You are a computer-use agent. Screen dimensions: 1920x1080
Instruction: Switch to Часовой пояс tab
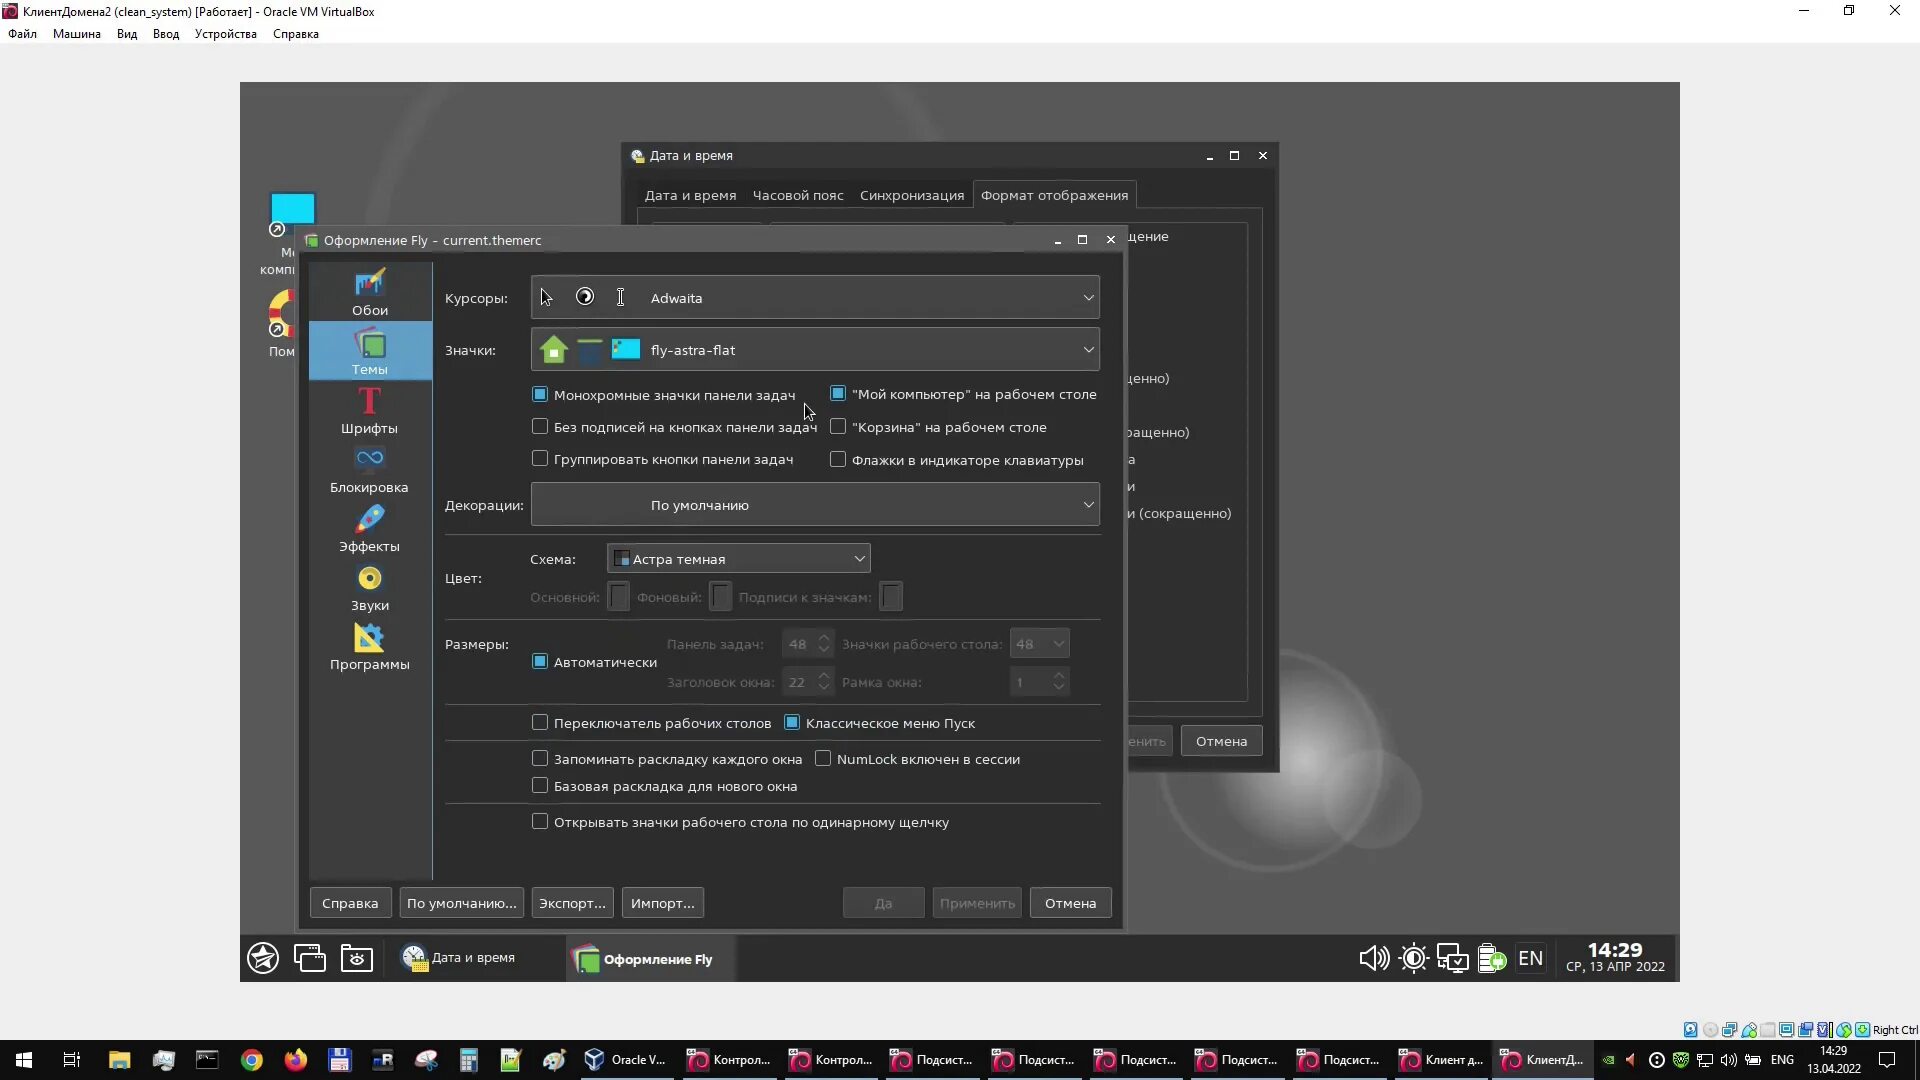[x=798, y=195]
